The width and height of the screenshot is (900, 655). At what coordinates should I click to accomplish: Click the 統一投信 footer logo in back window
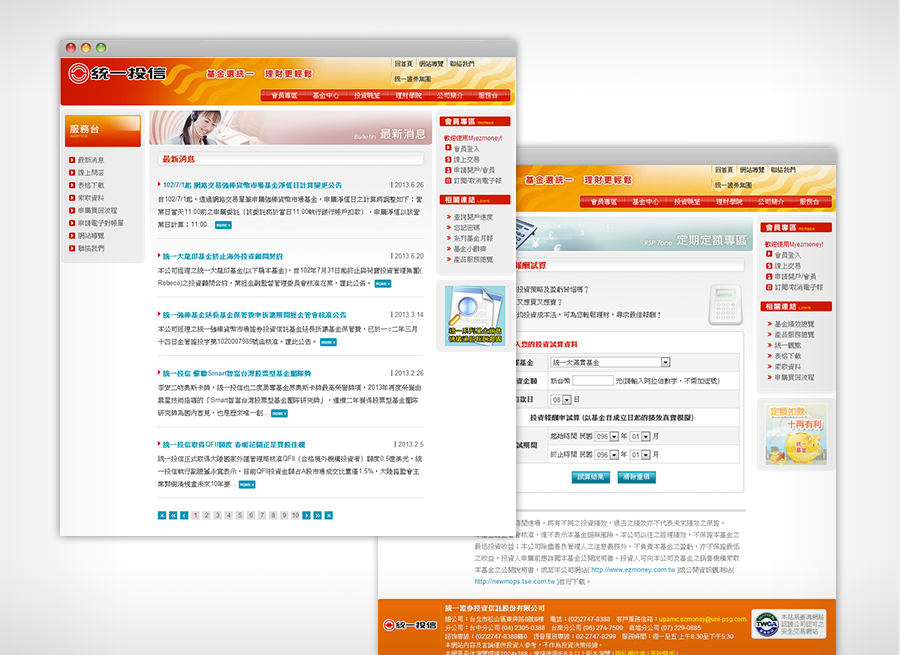(x=410, y=625)
